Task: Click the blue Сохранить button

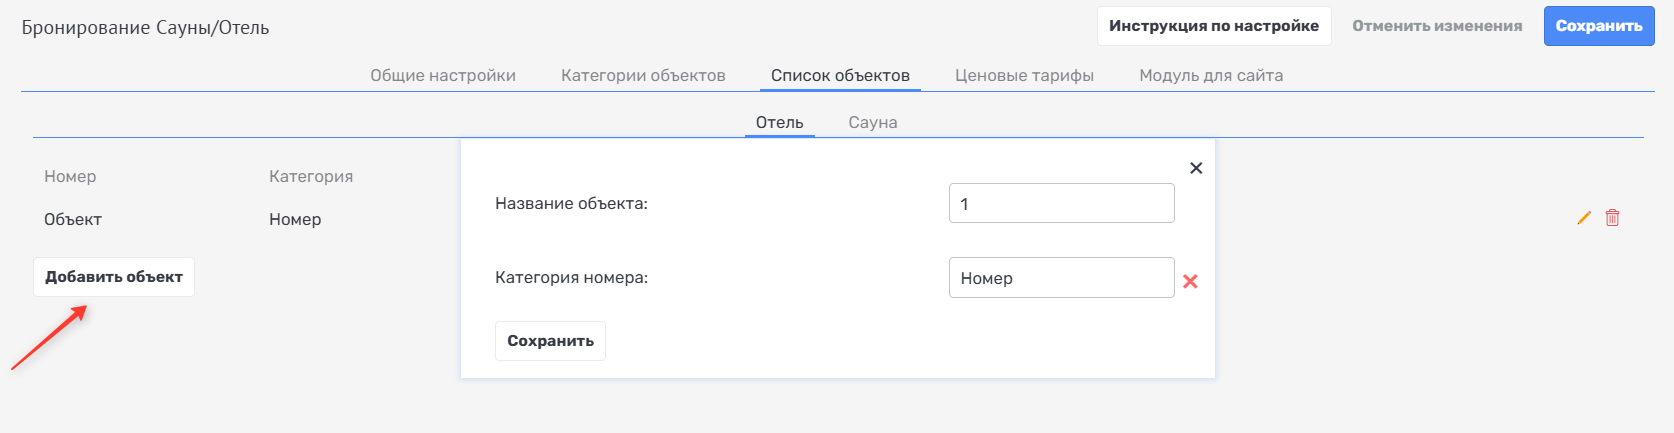Action: (1599, 26)
